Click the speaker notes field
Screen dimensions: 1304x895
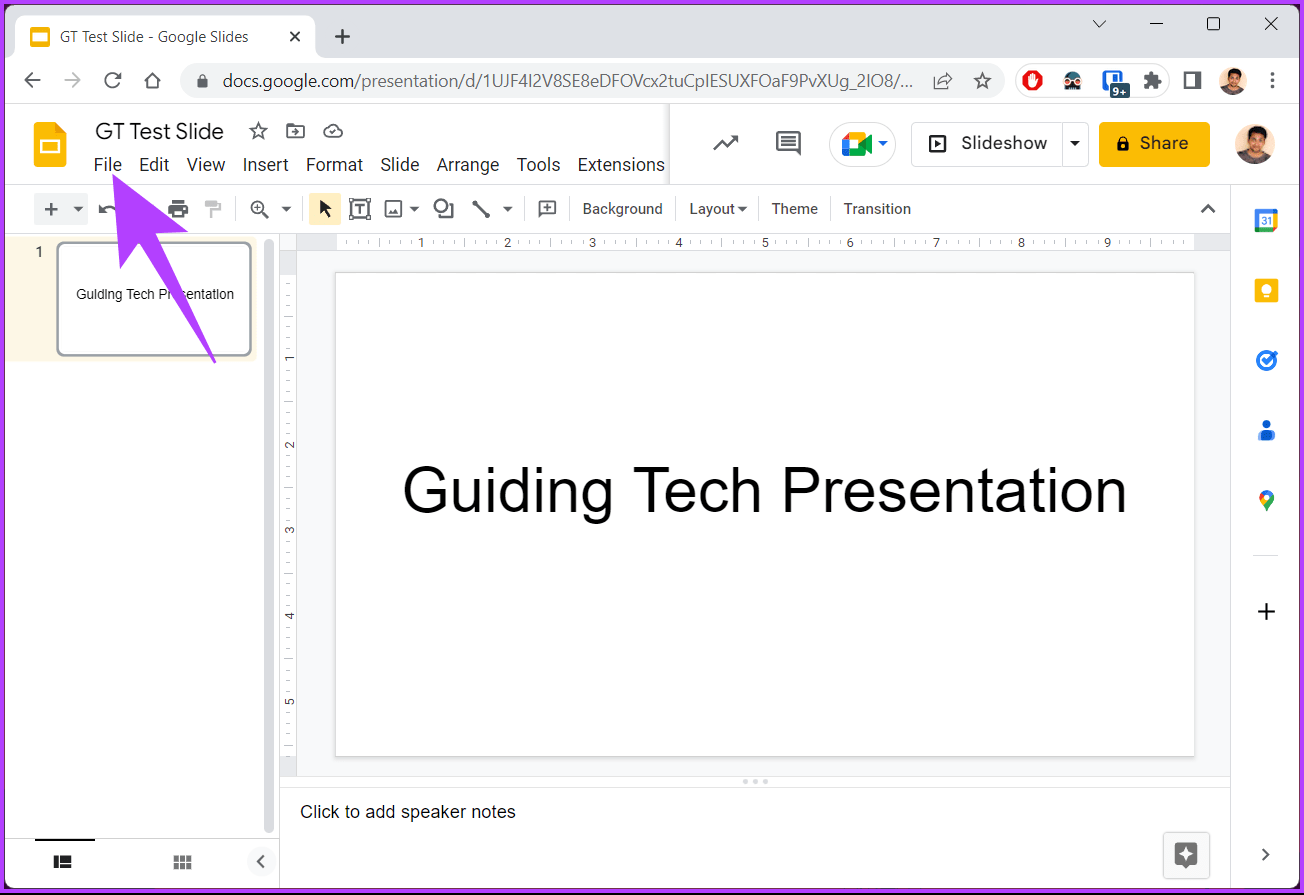408,811
